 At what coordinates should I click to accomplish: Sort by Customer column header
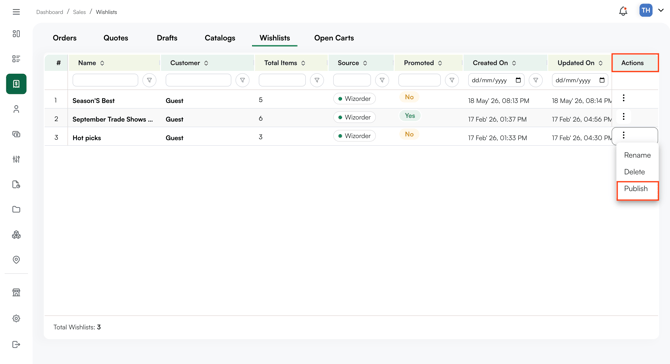pyautogui.click(x=189, y=63)
